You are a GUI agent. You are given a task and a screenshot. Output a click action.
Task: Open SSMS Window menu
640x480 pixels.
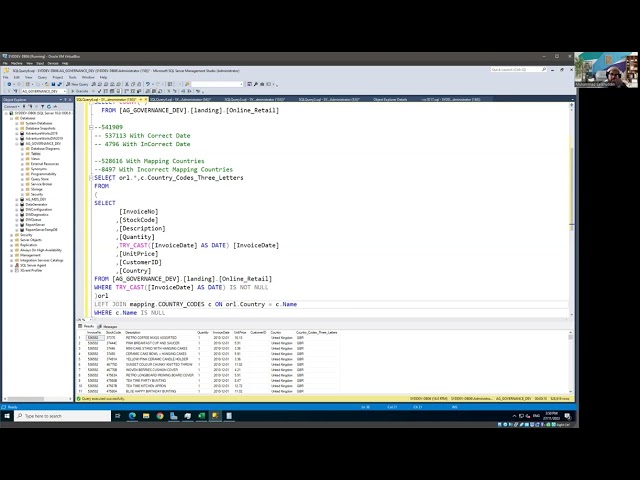point(88,77)
